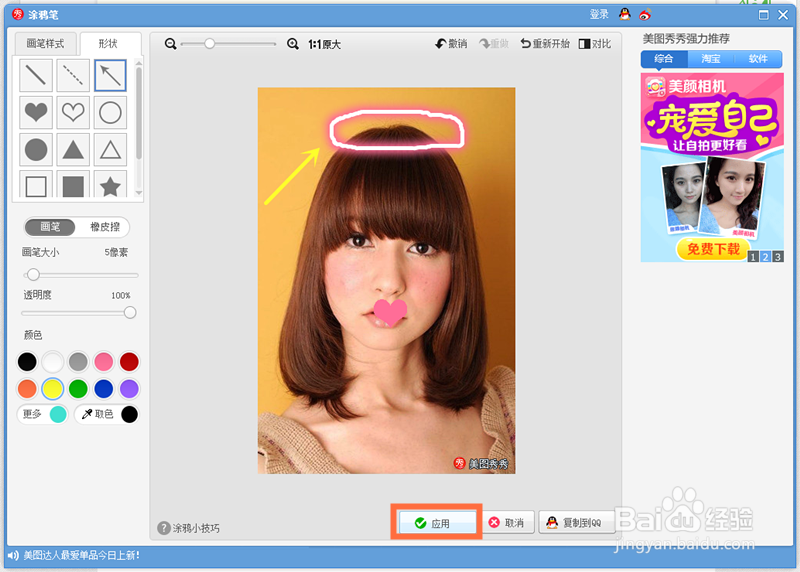Pick the pink color swatch
Viewport: 800px width, 572px height.
pos(104,361)
